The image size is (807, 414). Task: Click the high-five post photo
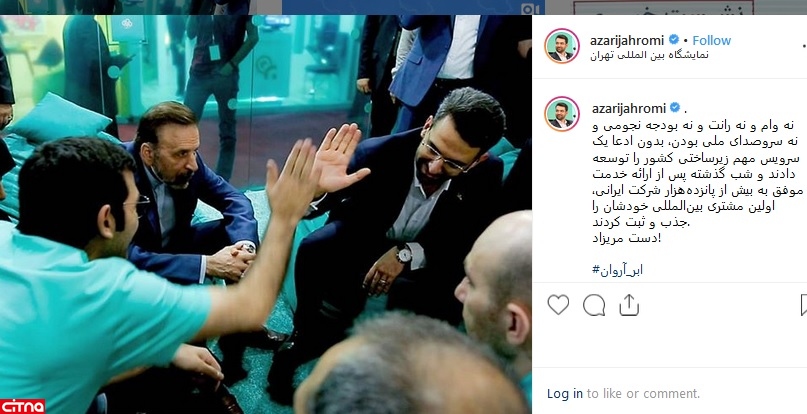(x=266, y=214)
